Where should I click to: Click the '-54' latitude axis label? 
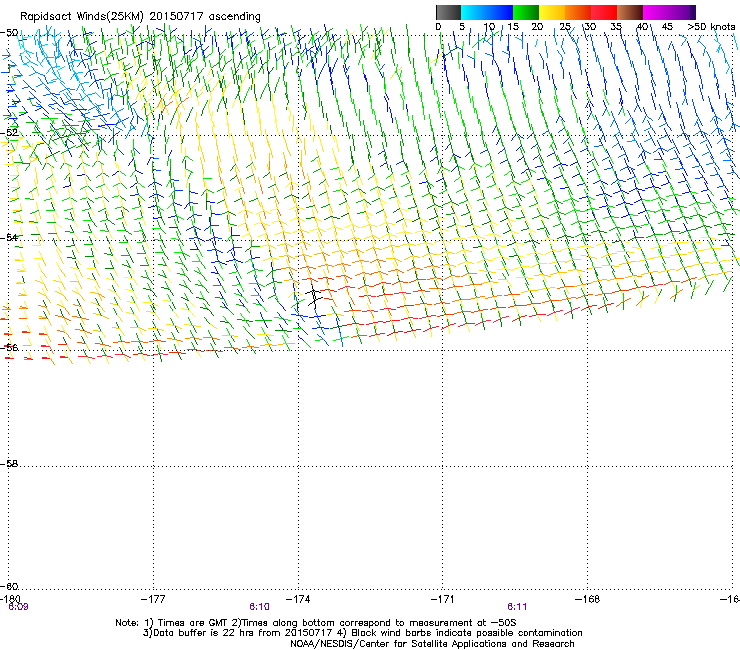point(9,237)
